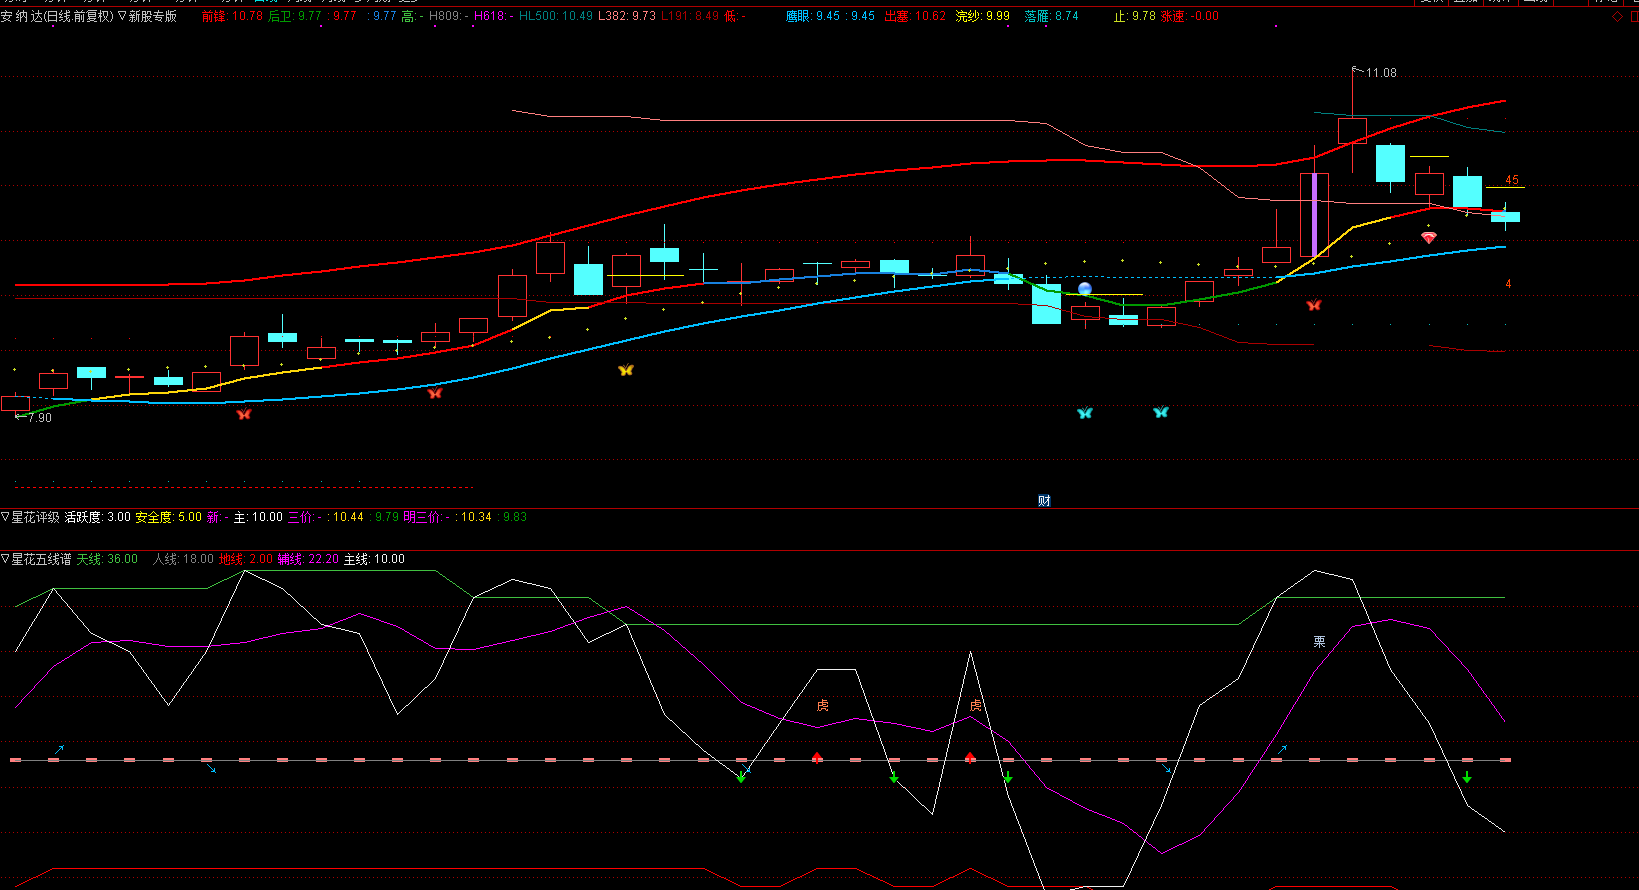The width and height of the screenshot is (1639, 890).
Task: Click the rightmost green down-arrow signal
Action: pos(1467,777)
